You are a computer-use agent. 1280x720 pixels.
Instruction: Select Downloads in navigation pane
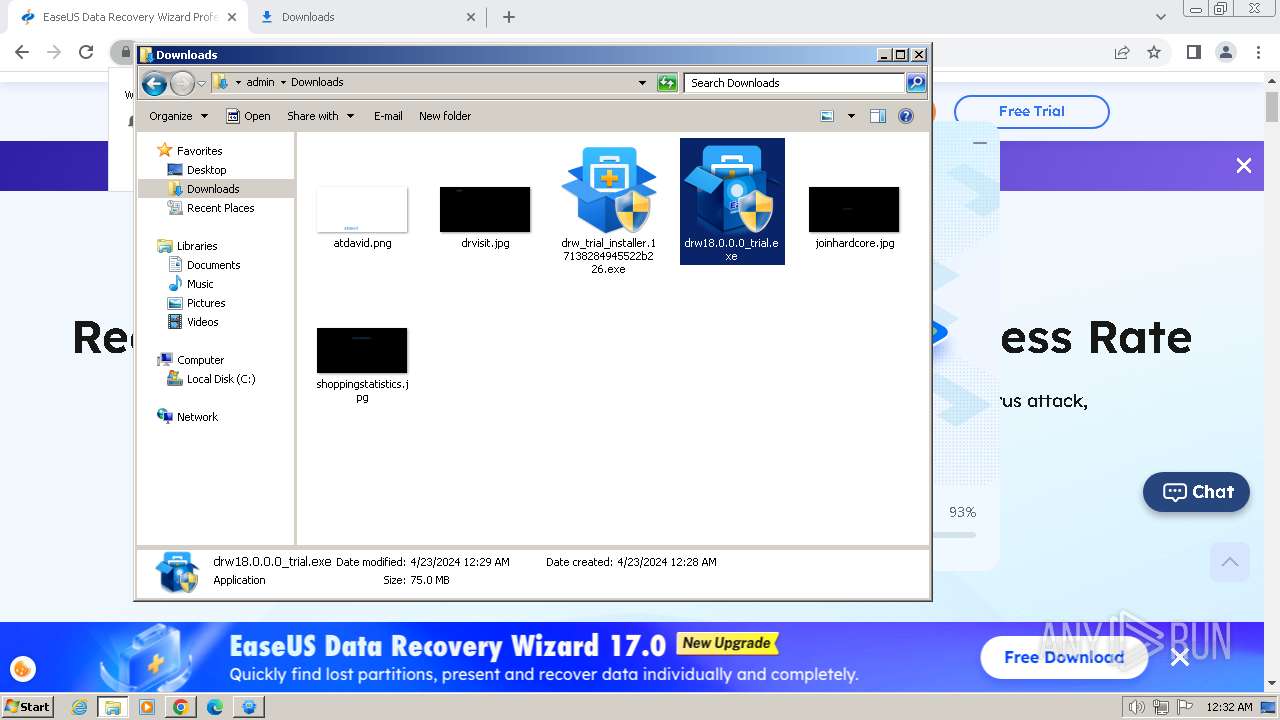(212, 189)
